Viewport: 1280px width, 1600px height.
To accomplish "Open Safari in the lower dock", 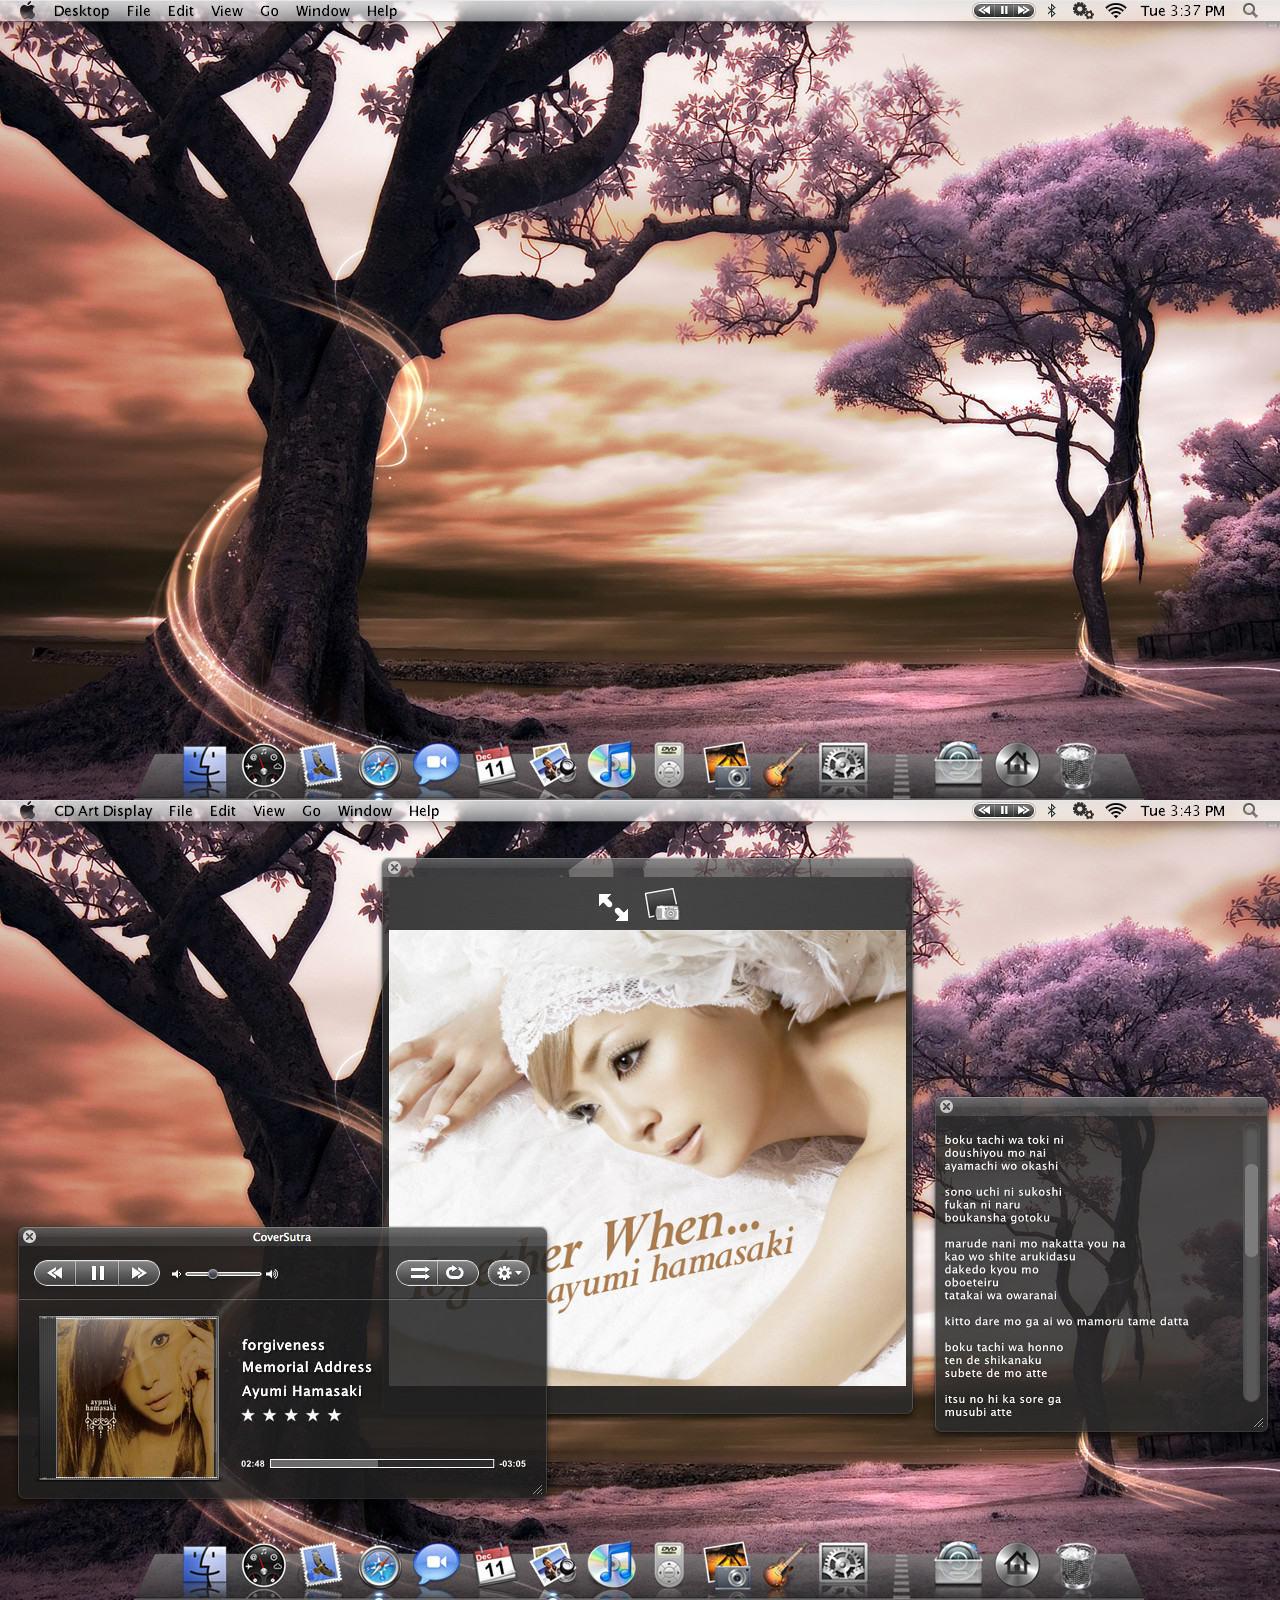I will pyautogui.click(x=379, y=1567).
